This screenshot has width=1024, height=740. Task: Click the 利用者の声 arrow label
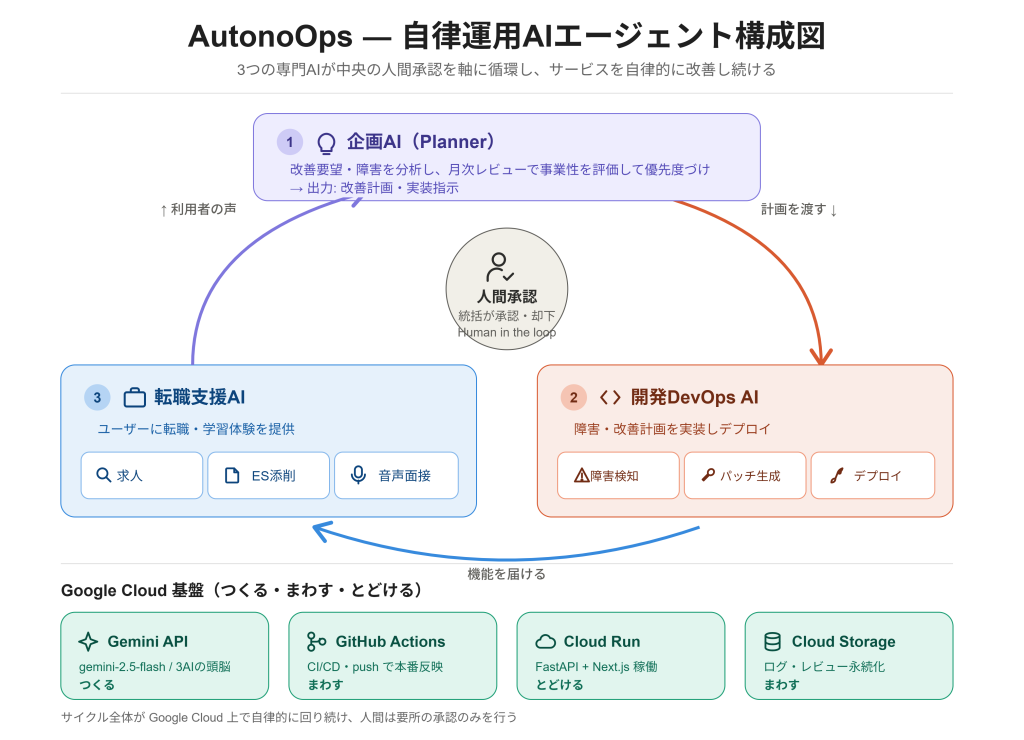[198, 209]
